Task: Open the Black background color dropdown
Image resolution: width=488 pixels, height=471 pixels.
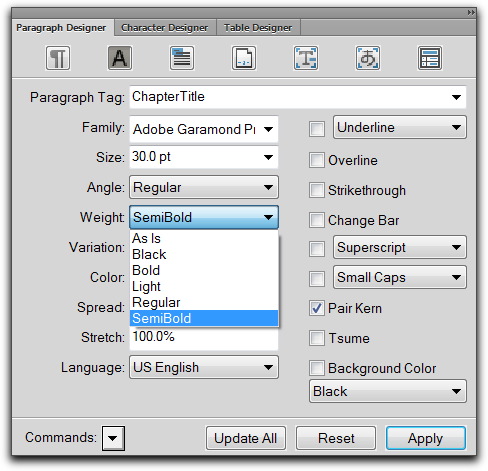Action: coord(388,391)
